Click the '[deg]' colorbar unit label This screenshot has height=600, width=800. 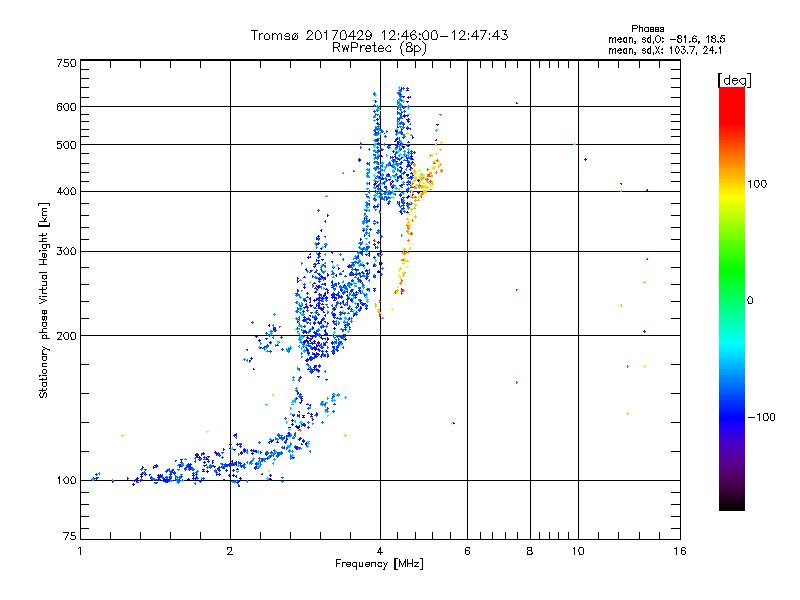point(734,80)
